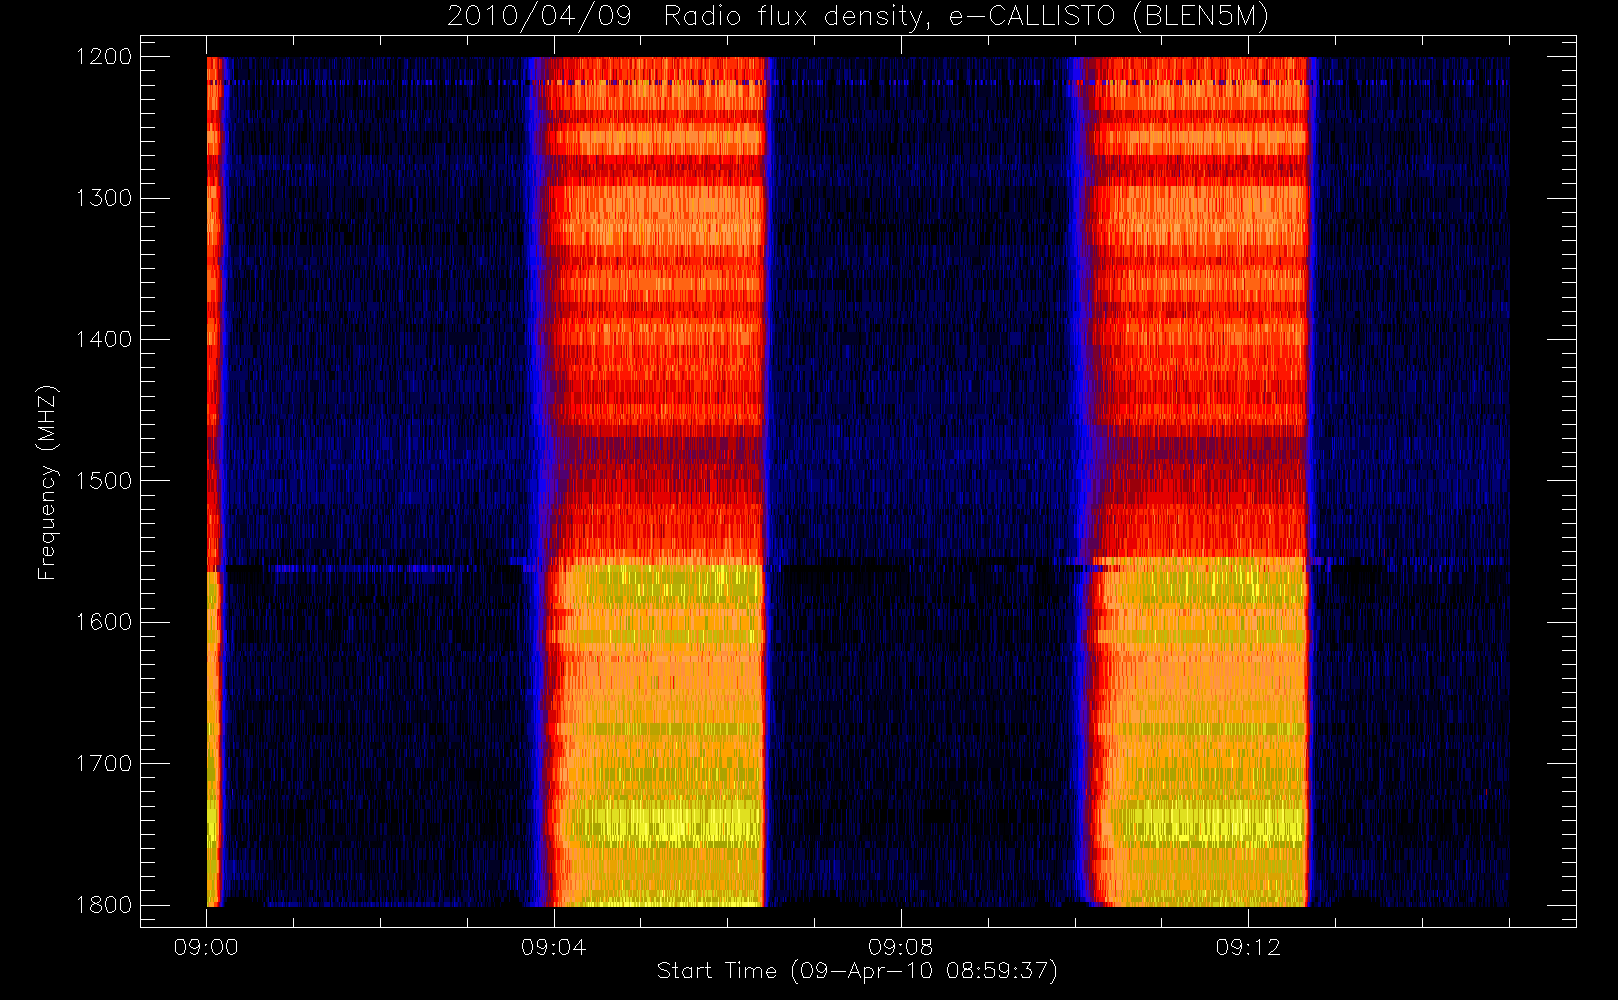Screen dimensions: 1618x1000
Task: Click the 1800 frequency tick label
Action: click(x=105, y=905)
